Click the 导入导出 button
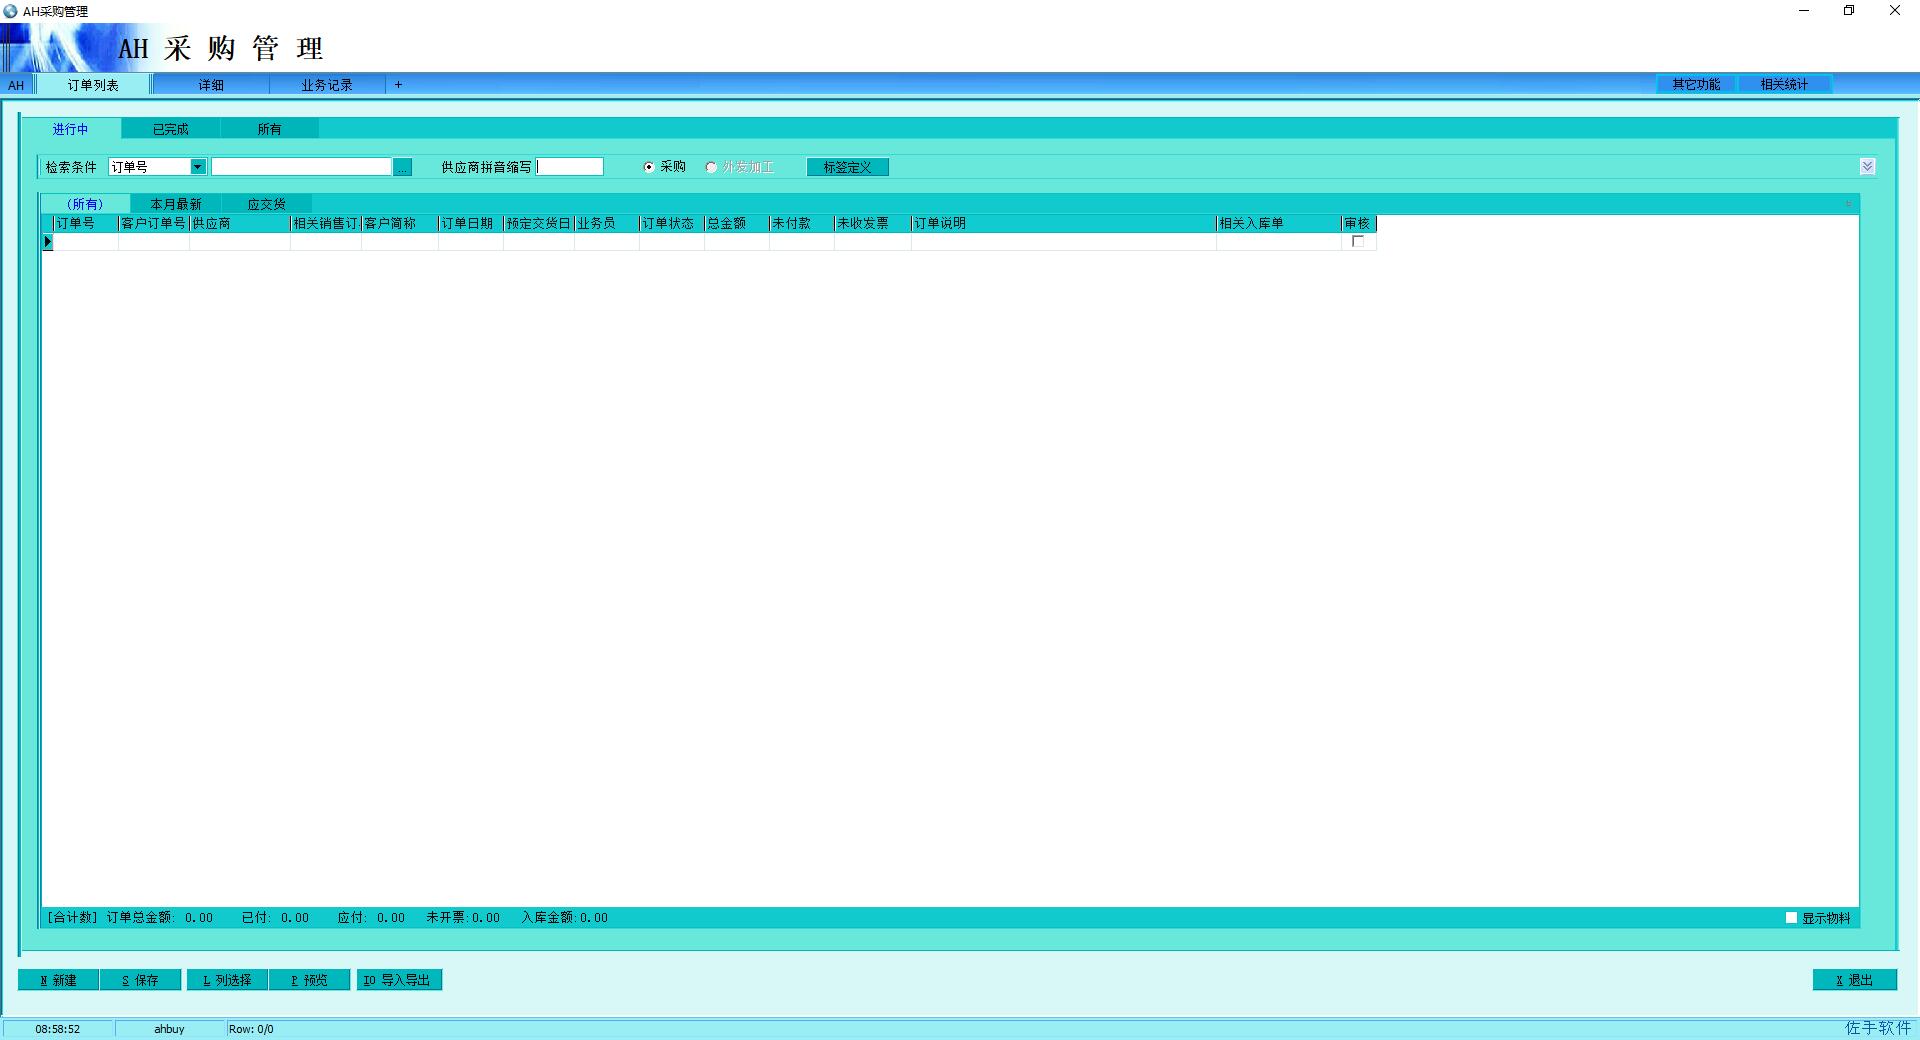1920x1040 pixels. point(399,980)
